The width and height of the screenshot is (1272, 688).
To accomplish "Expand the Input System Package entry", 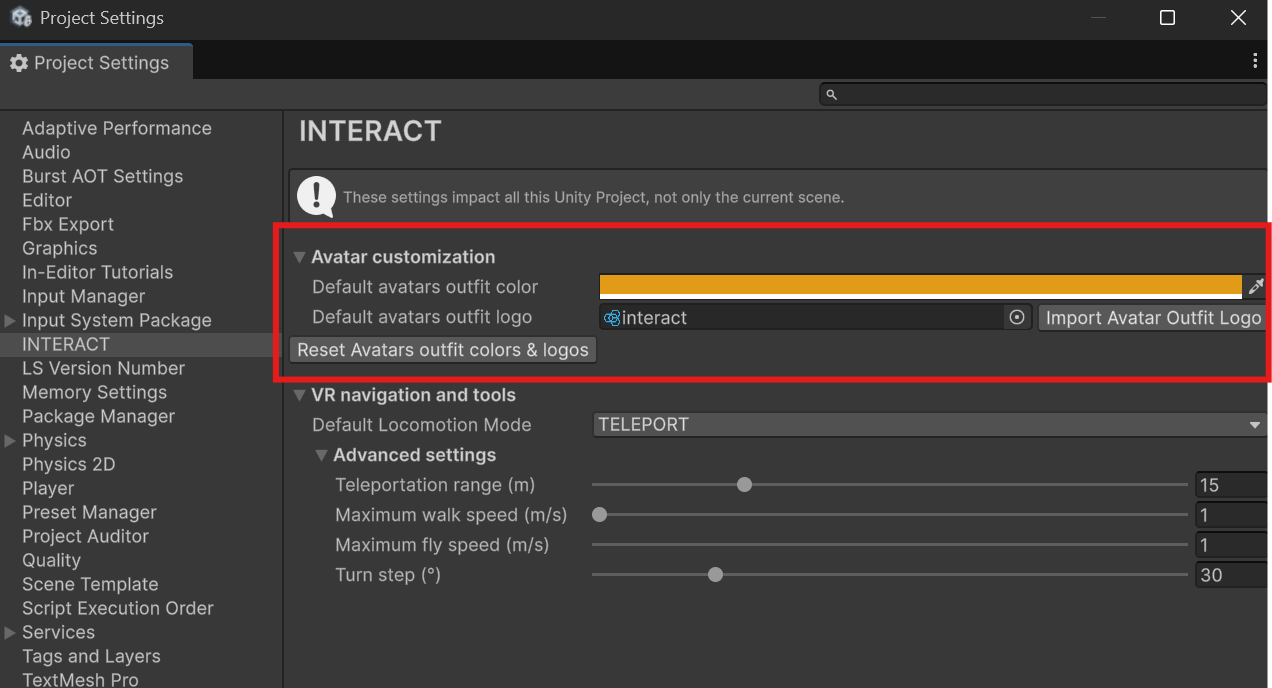I will [x=10, y=321].
